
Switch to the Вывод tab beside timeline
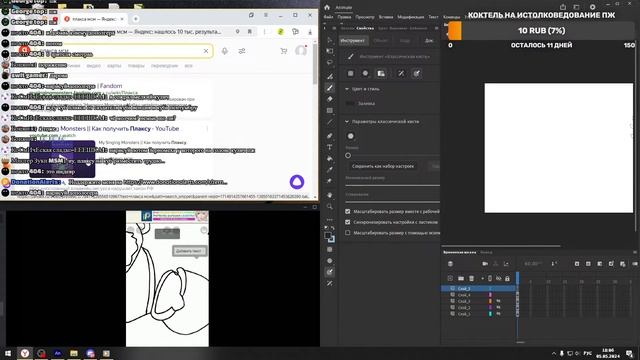486,252
